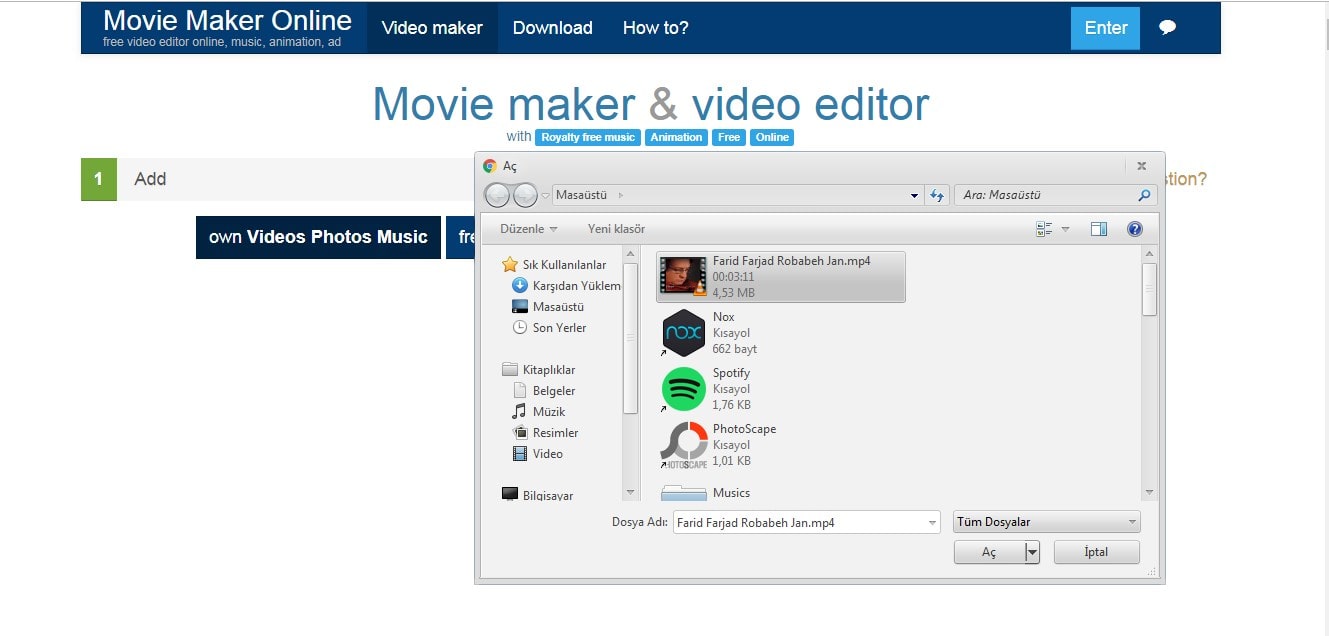This screenshot has width=1329, height=636.
Task: Select the Nox shortcut icon
Action: pyautogui.click(x=684, y=333)
